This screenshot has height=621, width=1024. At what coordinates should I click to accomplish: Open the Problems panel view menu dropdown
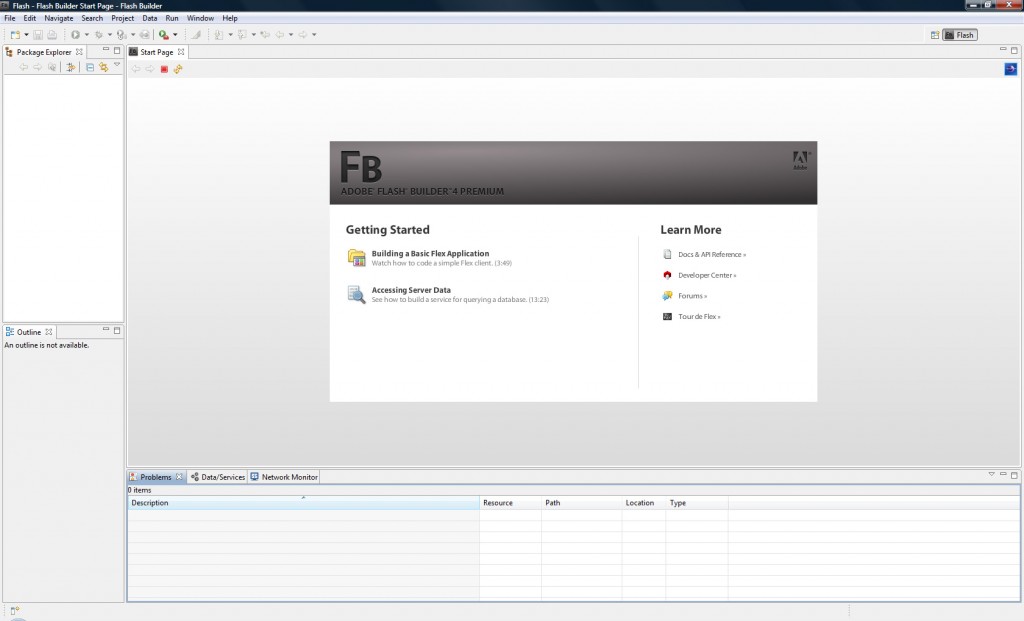[992, 474]
